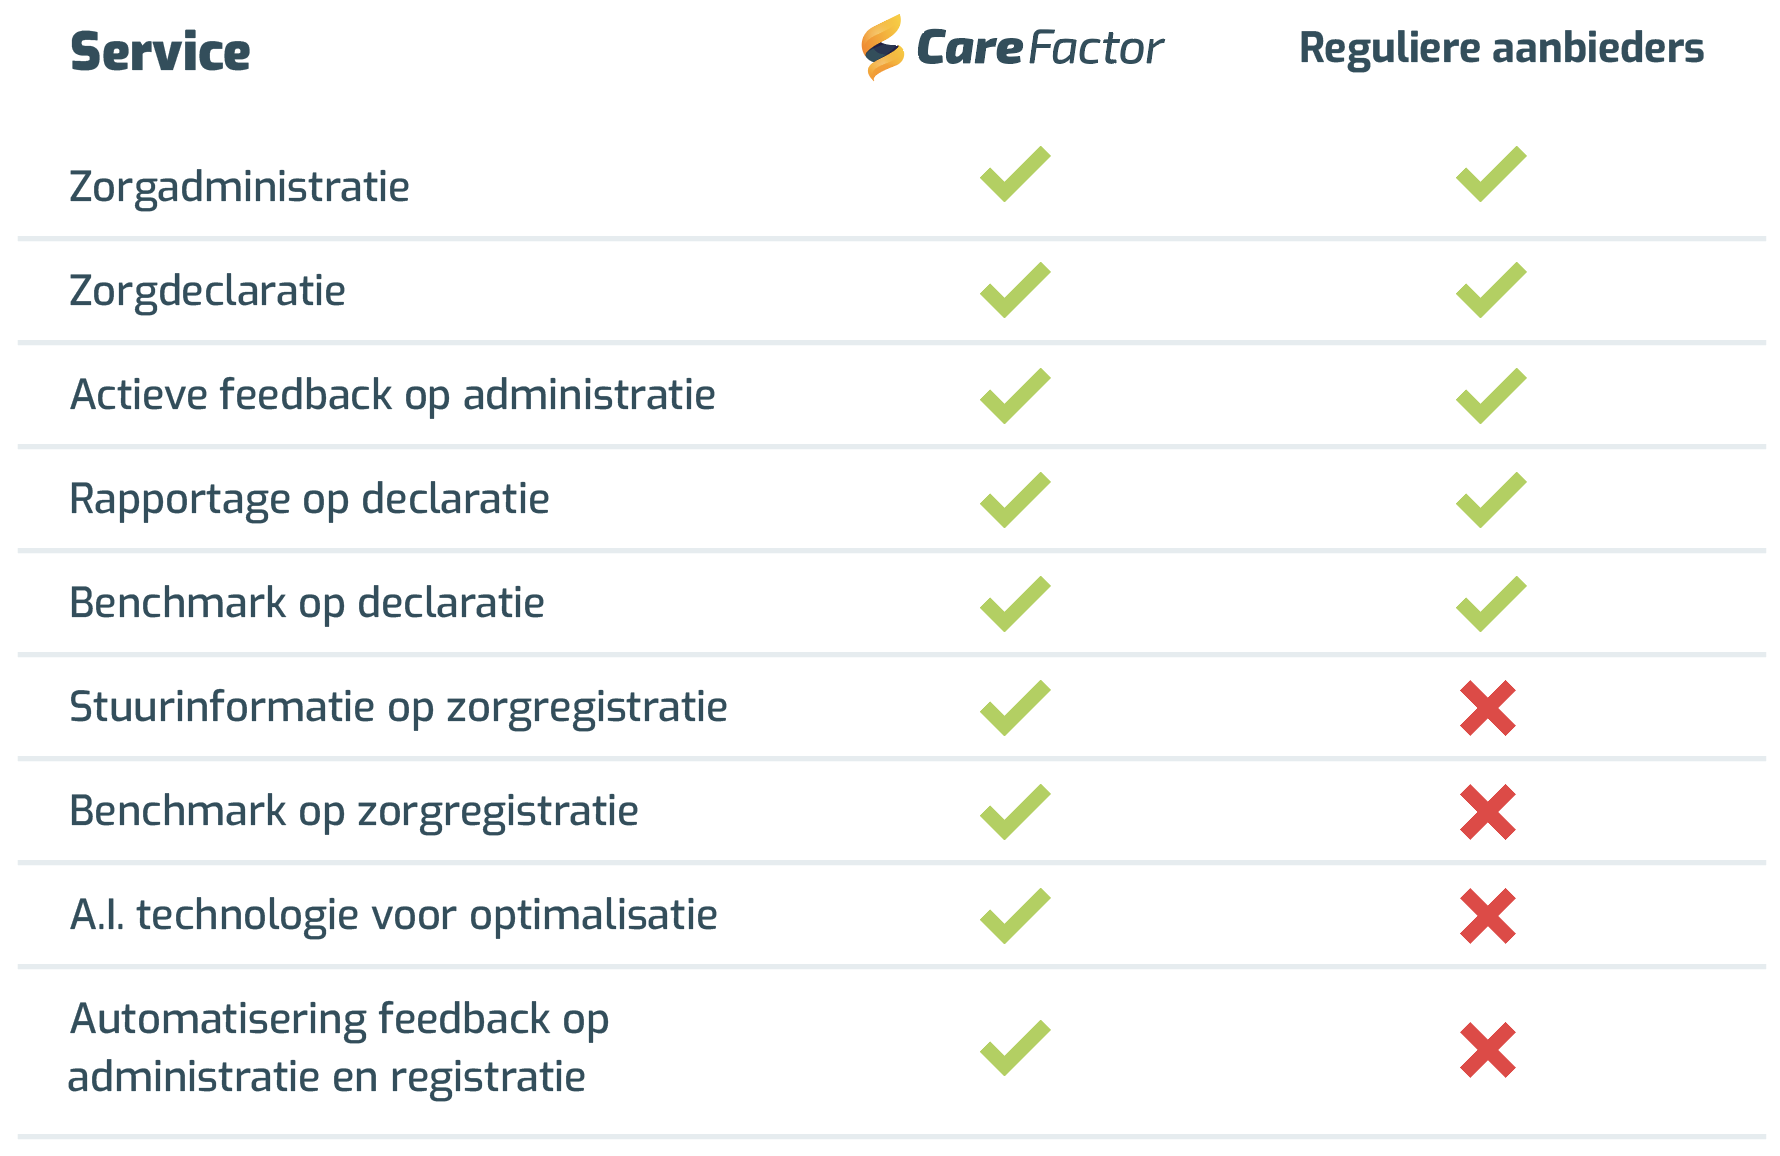Click CareFactor checkmark for Benchmark op declaratie

1015,604
